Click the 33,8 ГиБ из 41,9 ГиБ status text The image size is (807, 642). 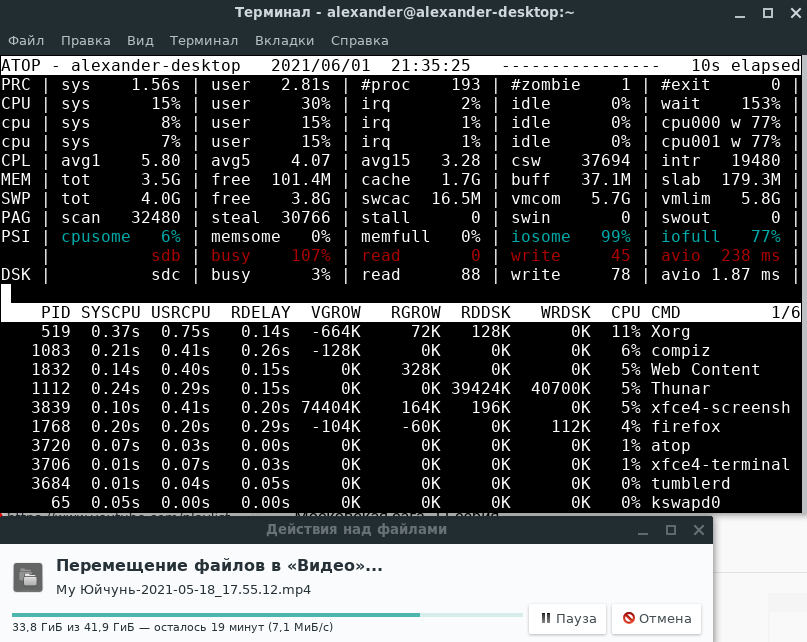click(172, 627)
